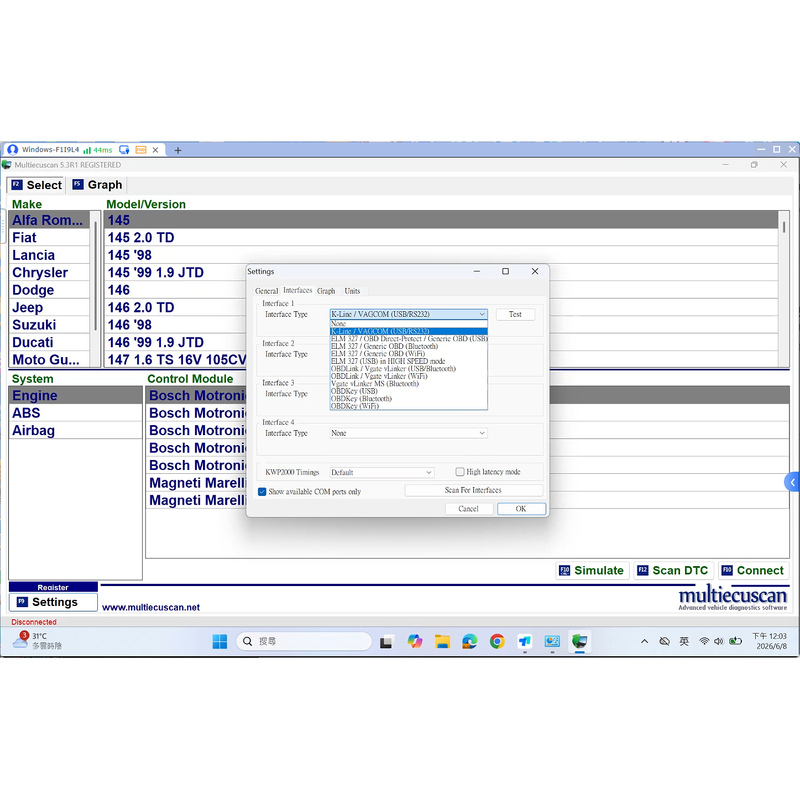The width and height of the screenshot is (800, 800).
Task: Open the Wi-Fi network tray icon
Action: coord(704,641)
